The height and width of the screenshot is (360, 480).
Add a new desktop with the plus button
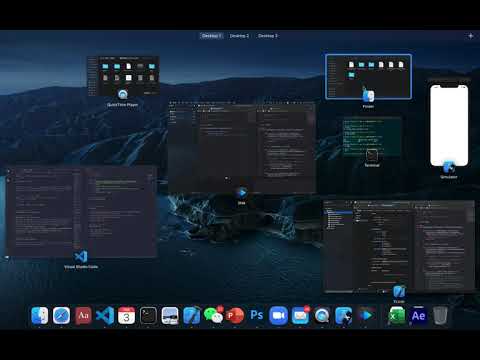point(471,36)
